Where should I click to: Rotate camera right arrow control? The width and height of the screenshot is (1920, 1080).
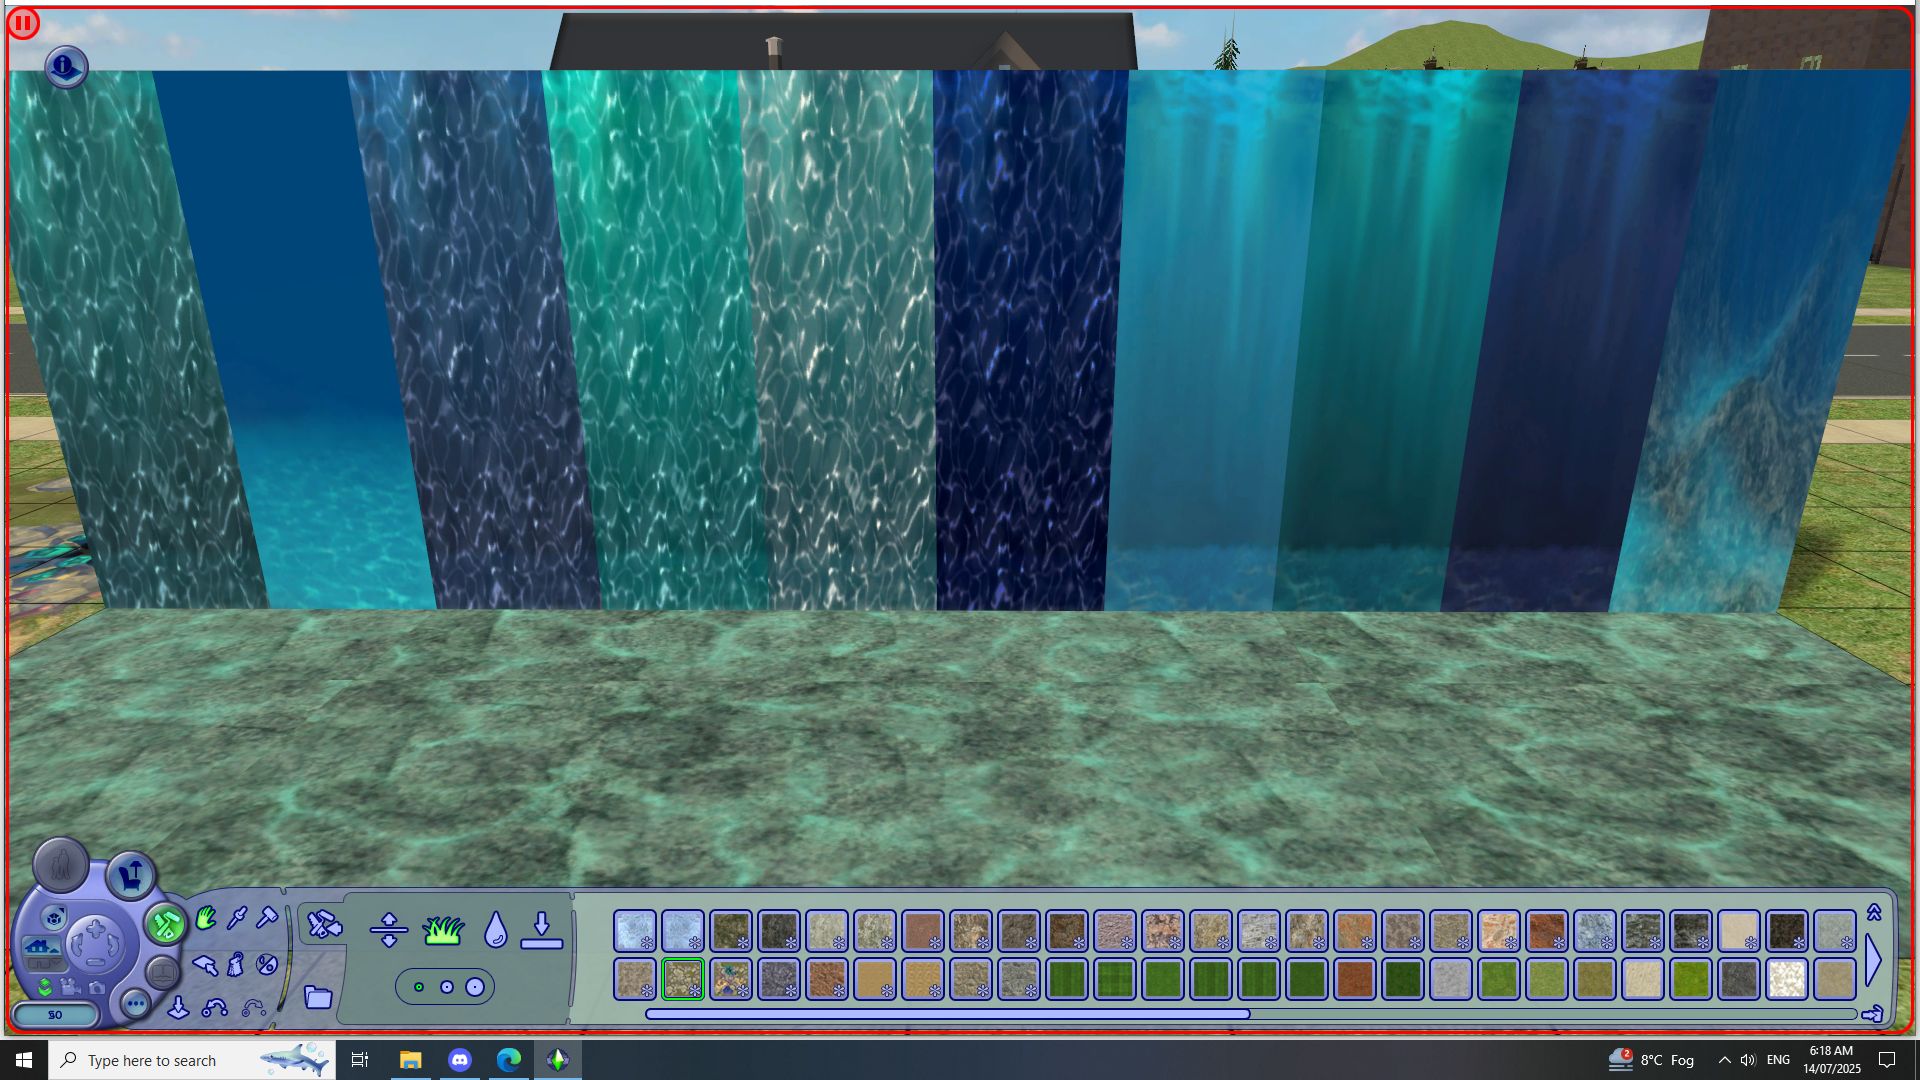[113, 945]
